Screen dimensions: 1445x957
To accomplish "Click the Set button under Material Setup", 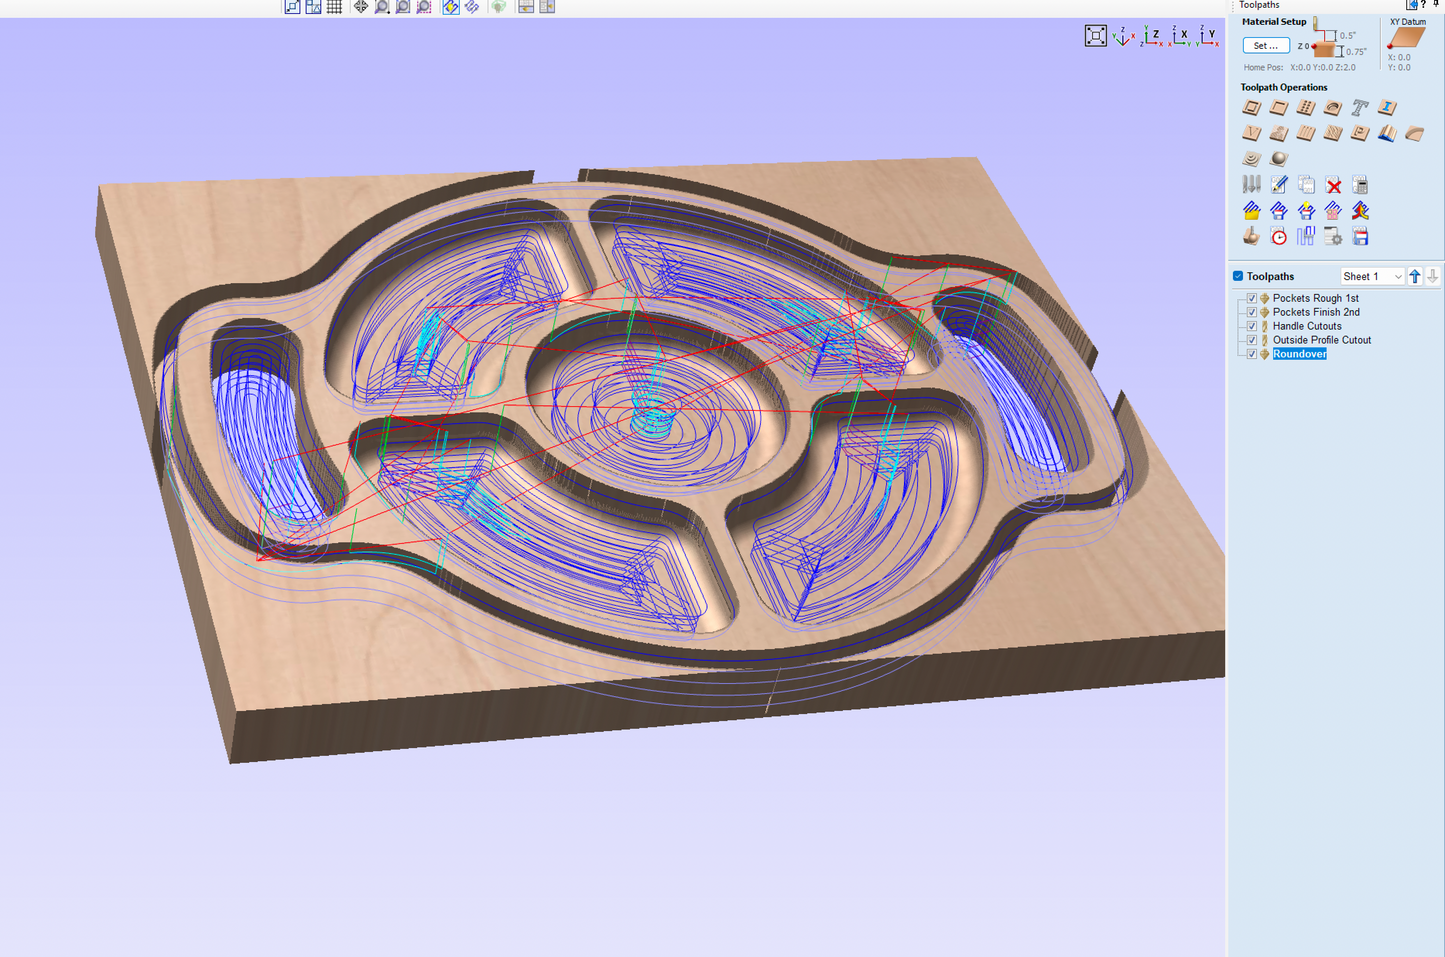I will 1265,45.
